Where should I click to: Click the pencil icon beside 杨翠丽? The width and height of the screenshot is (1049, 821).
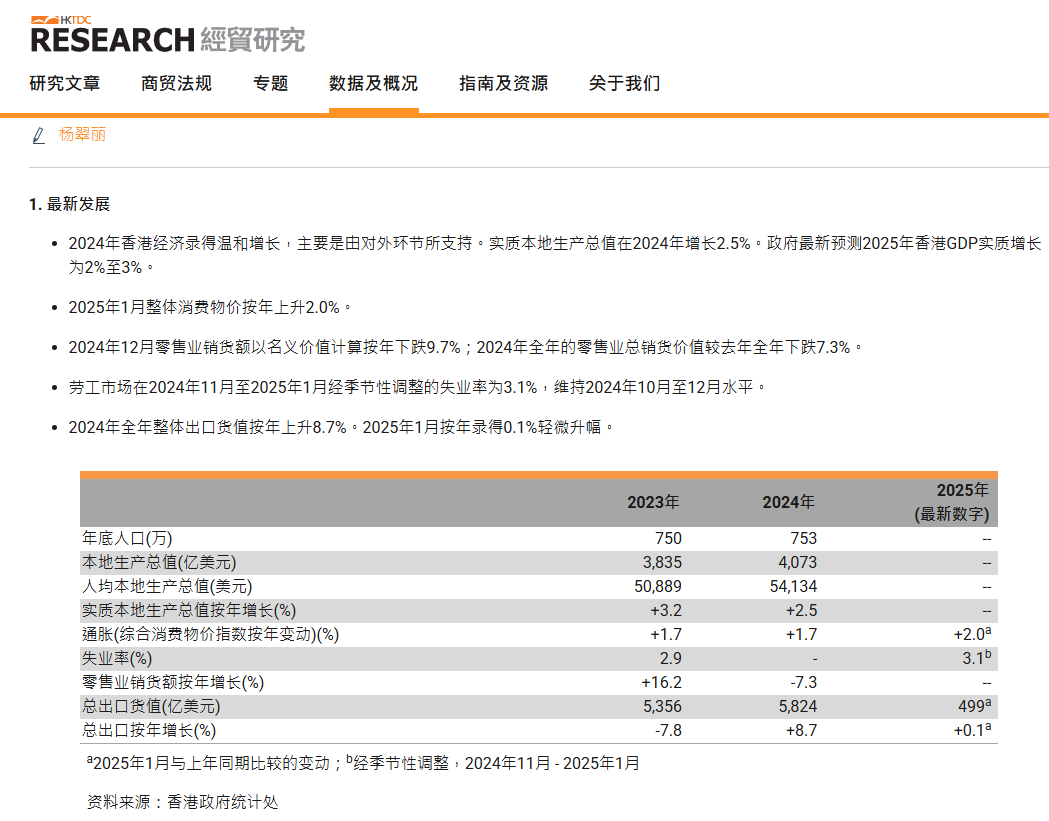tap(37, 134)
